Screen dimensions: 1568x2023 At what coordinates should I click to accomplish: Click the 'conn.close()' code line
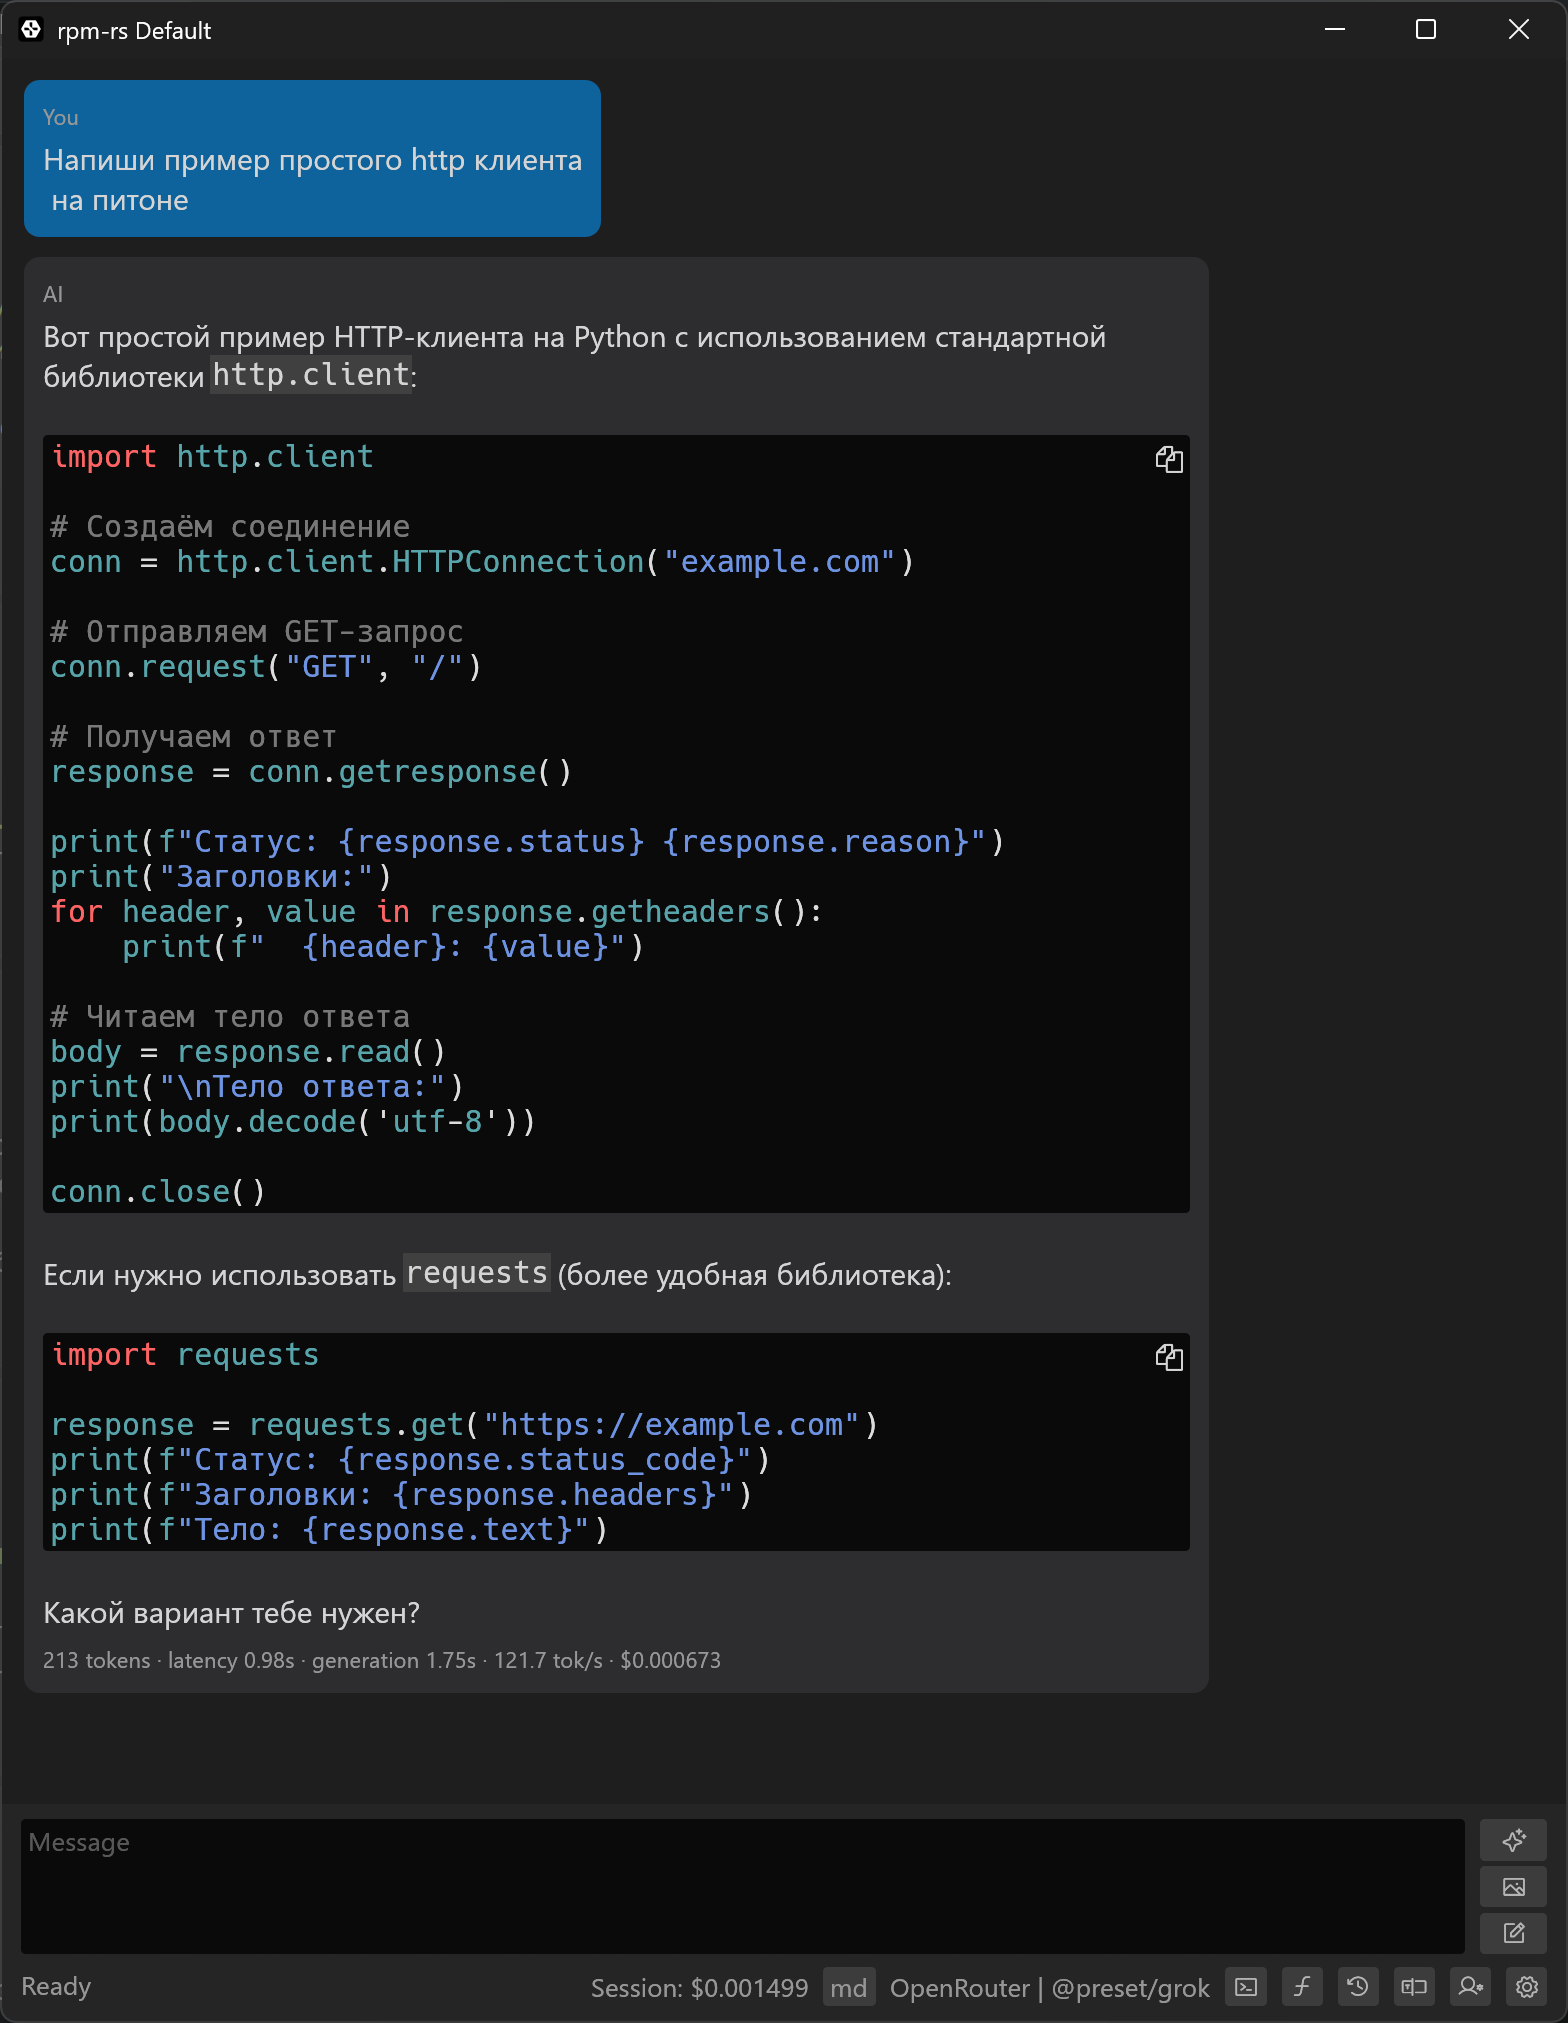[x=158, y=1192]
